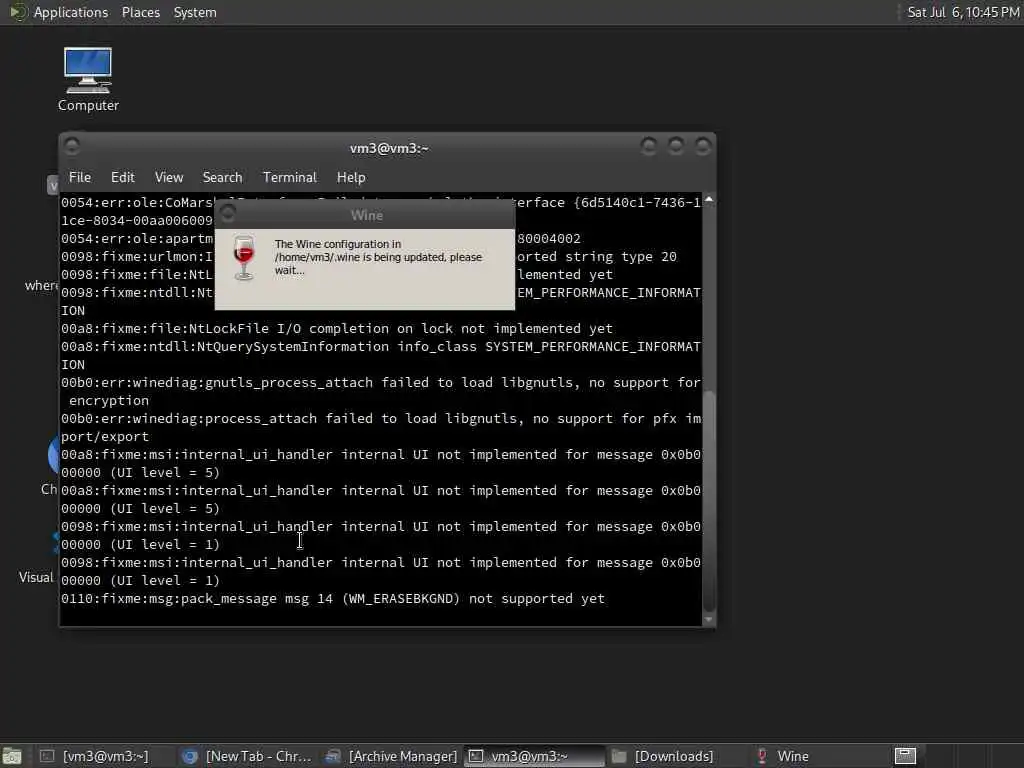Click the Wine dialog title text
Screen dimensions: 1024x768
367,215
